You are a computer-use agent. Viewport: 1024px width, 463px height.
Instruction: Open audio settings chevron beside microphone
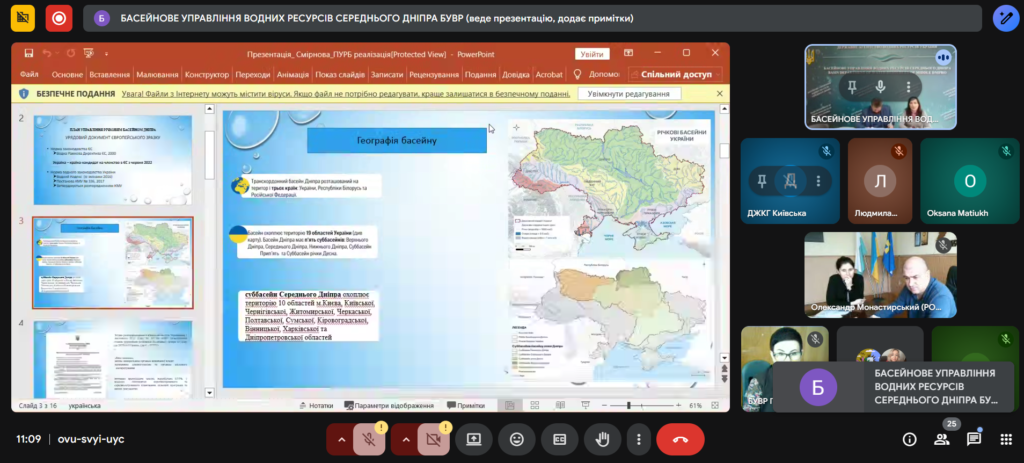pos(341,439)
